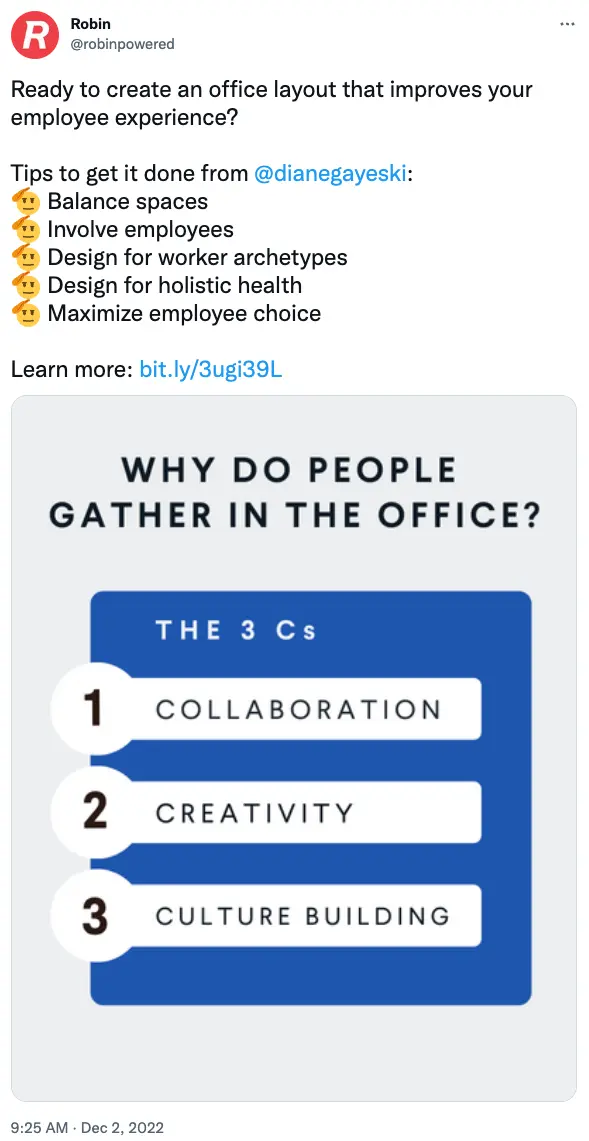This screenshot has width=589, height=1141.
Task: Follow the bit.ly/3ugi39L link
Action: [x=210, y=370]
